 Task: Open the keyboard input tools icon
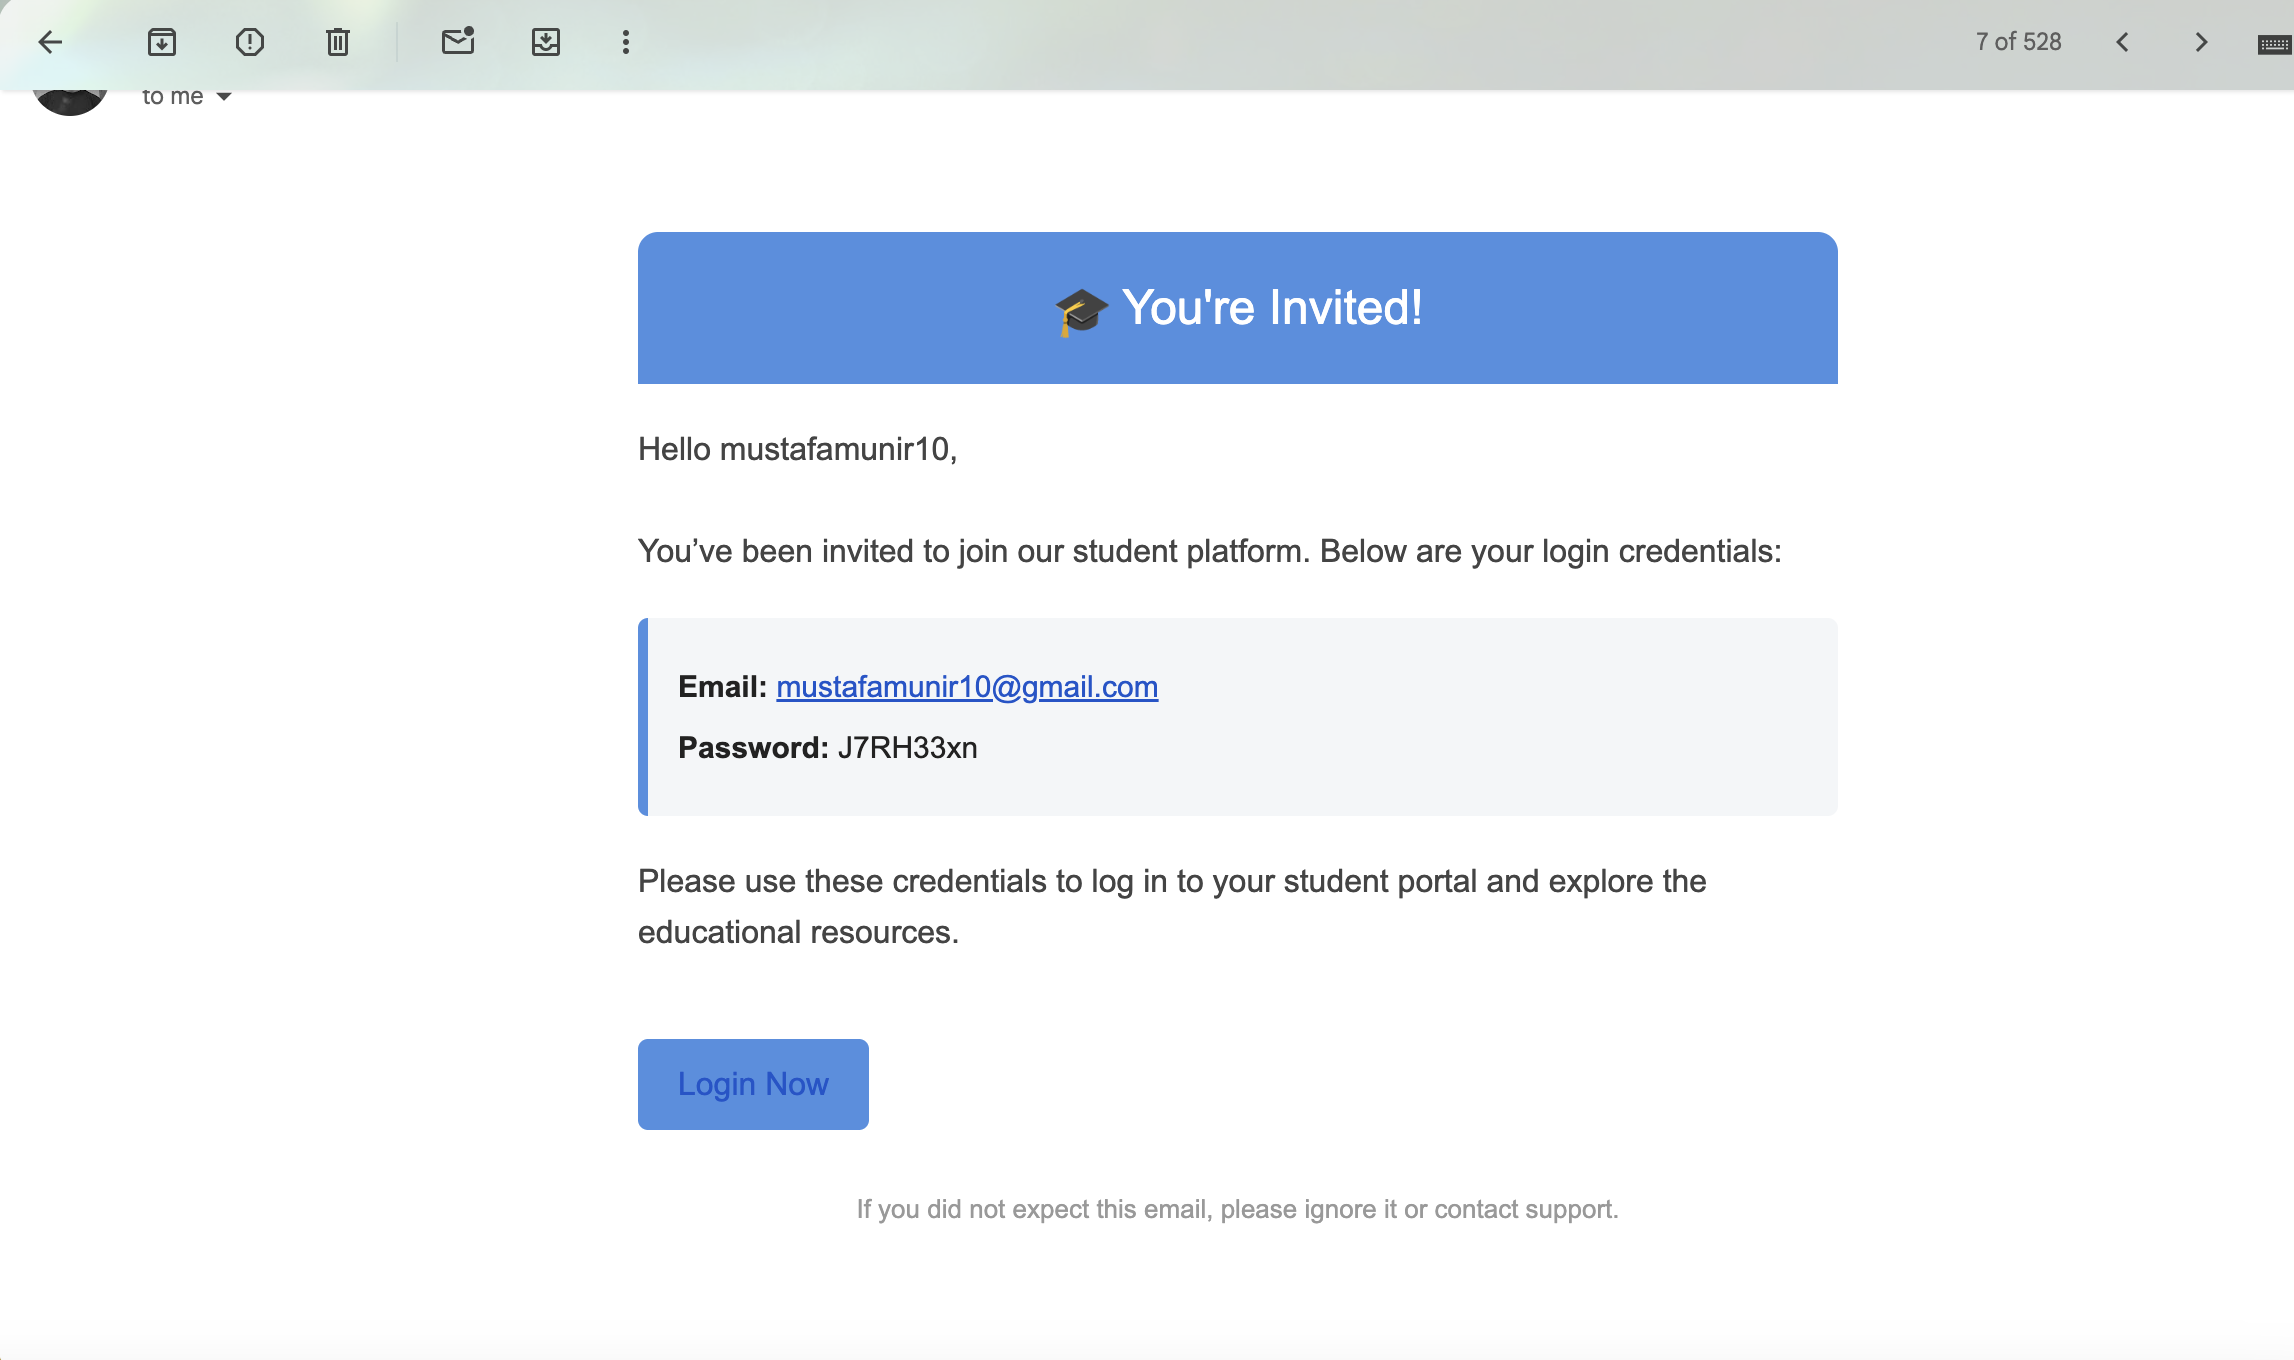(x=2274, y=44)
